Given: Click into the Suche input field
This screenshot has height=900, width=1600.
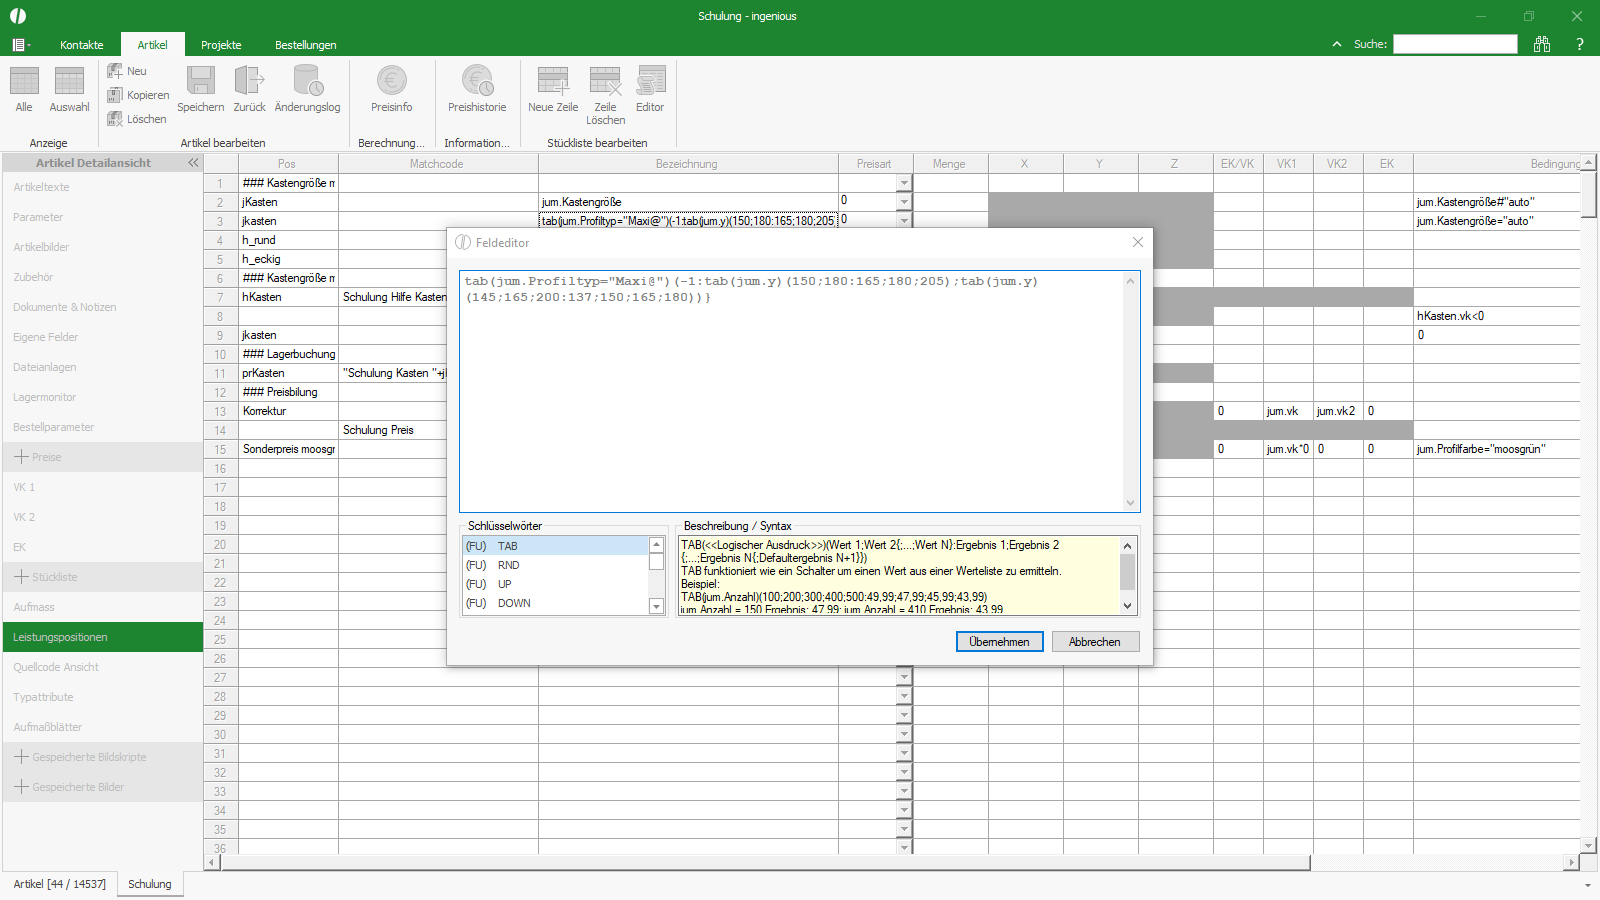Looking at the screenshot, I should (x=1456, y=44).
